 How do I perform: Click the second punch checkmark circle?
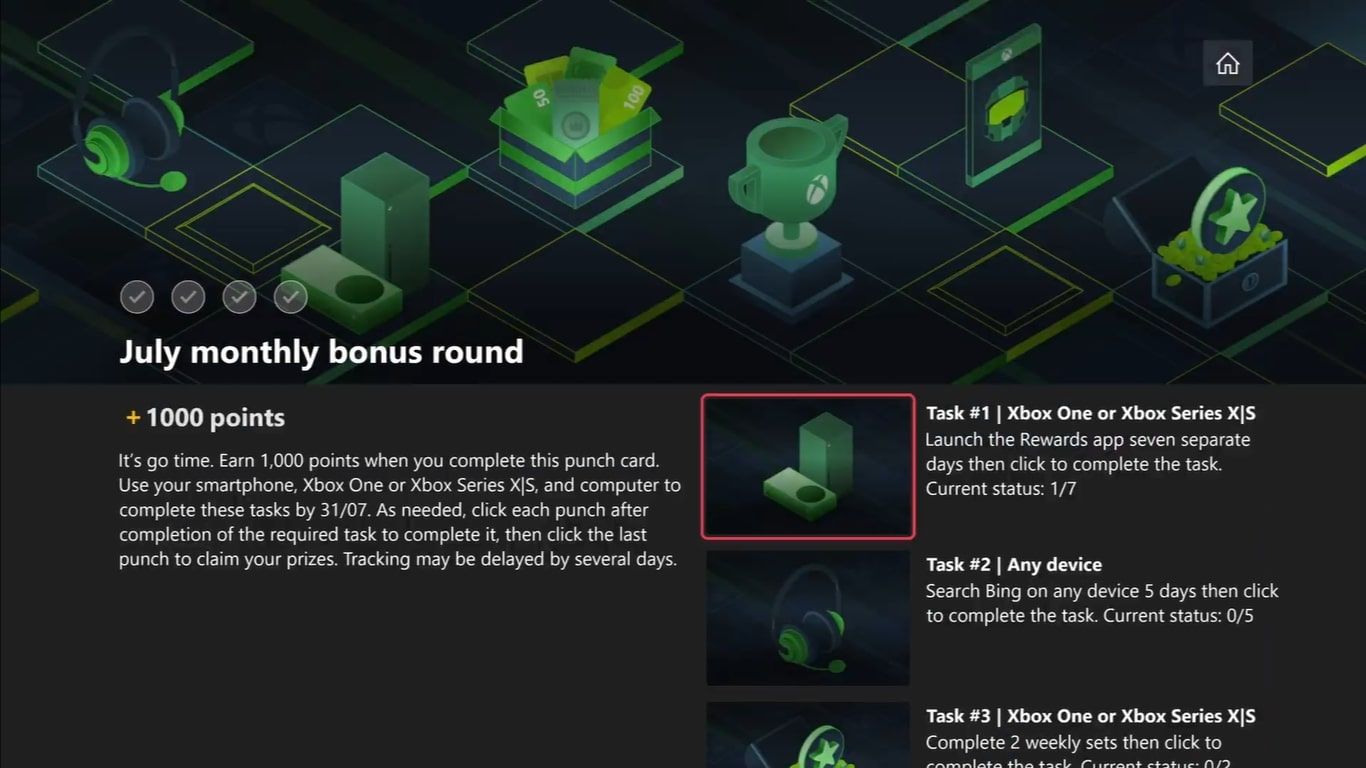pyautogui.click(x=188, y=297)
